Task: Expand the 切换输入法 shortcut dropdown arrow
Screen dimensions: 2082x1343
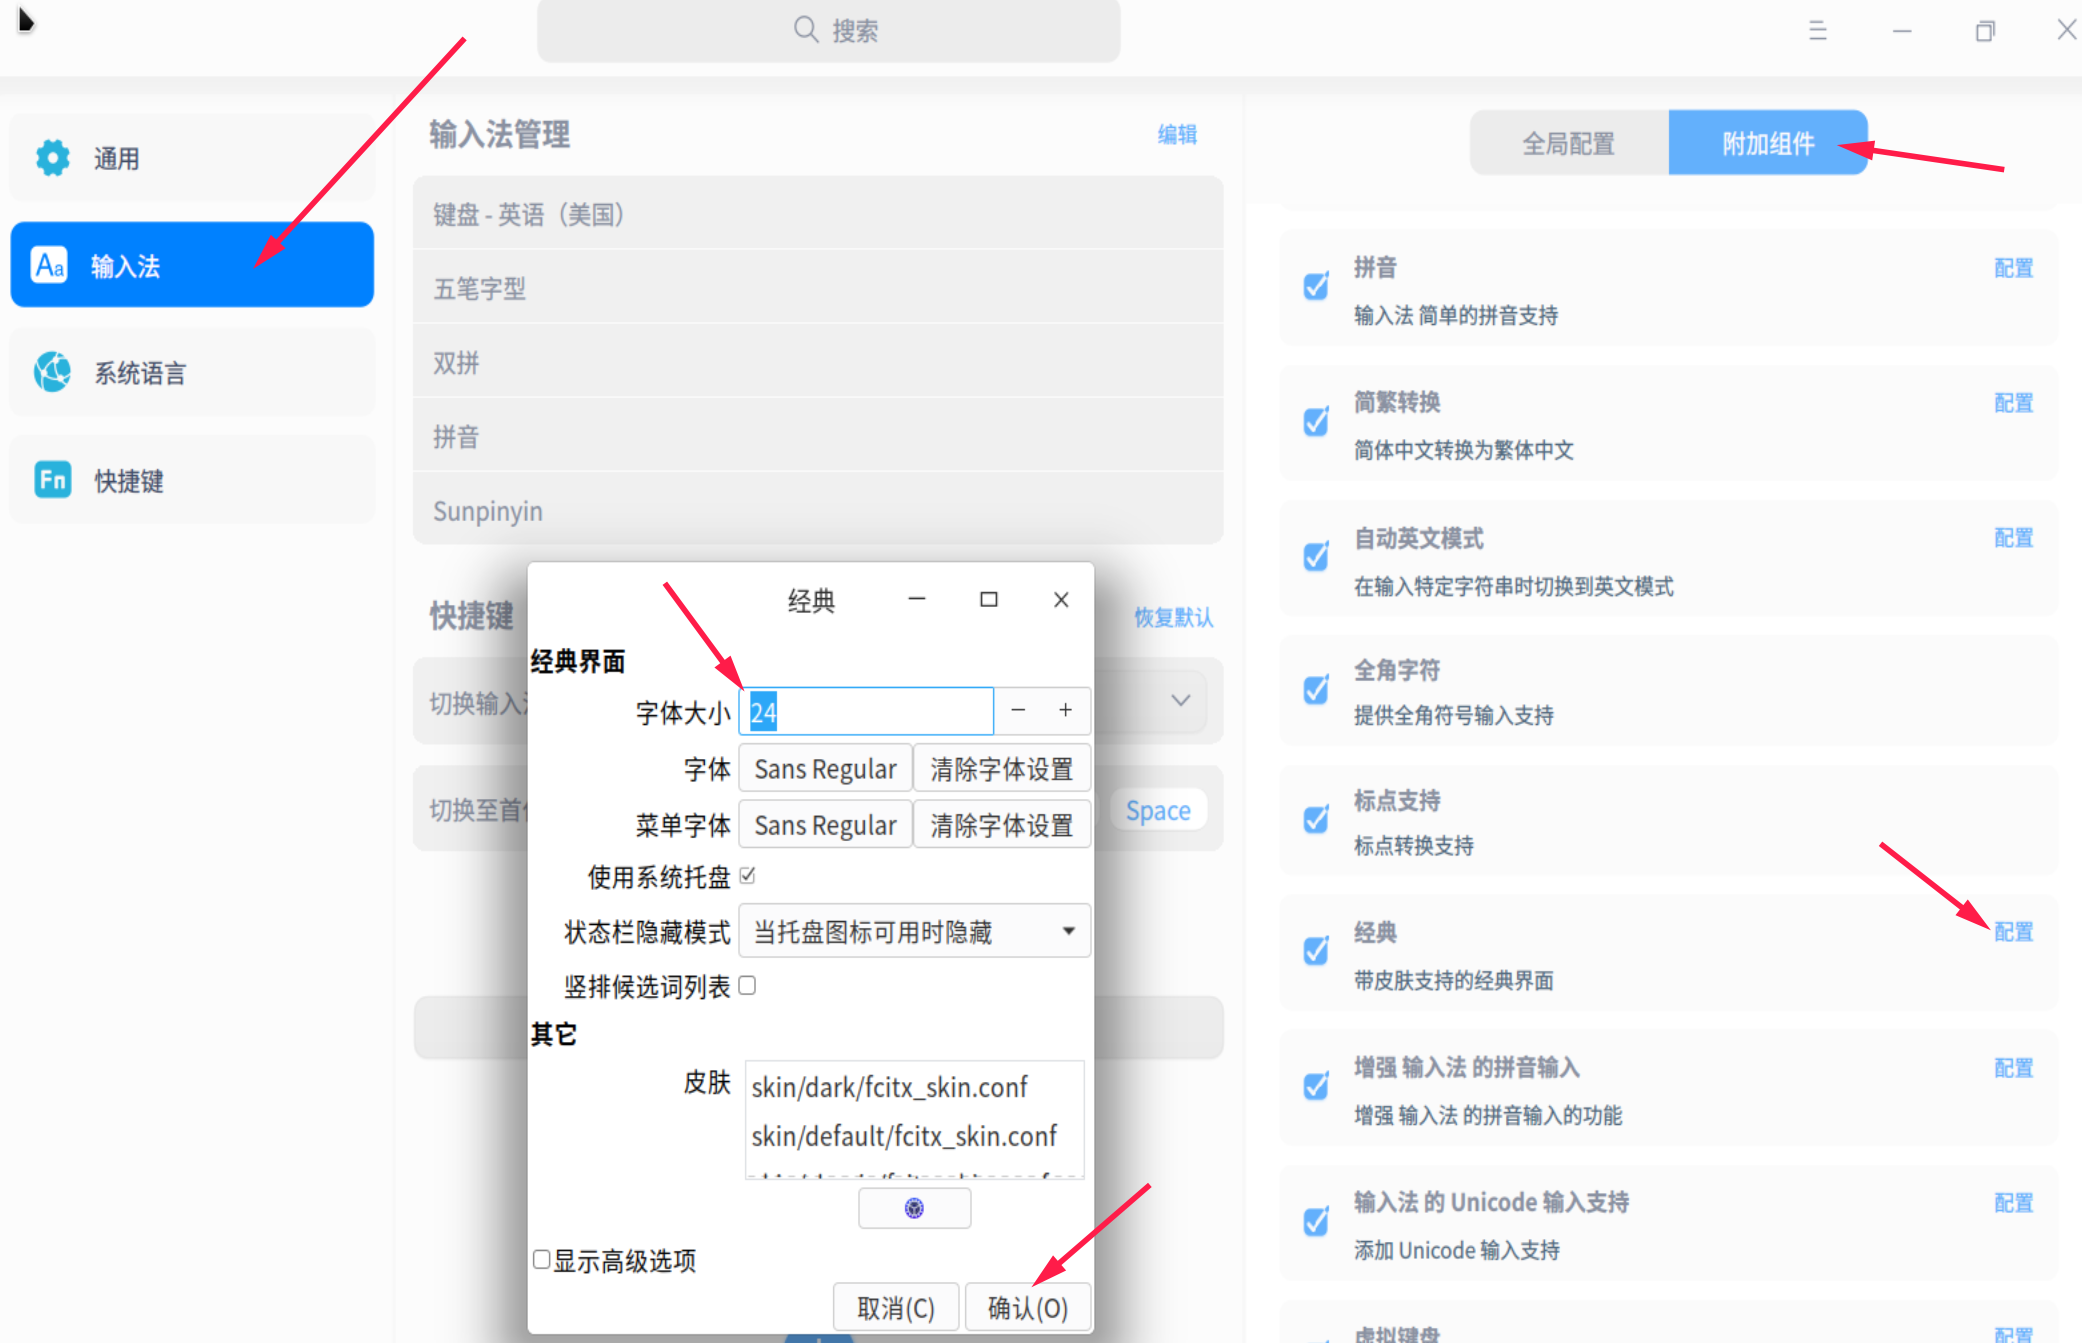Action: point(1180,701)
